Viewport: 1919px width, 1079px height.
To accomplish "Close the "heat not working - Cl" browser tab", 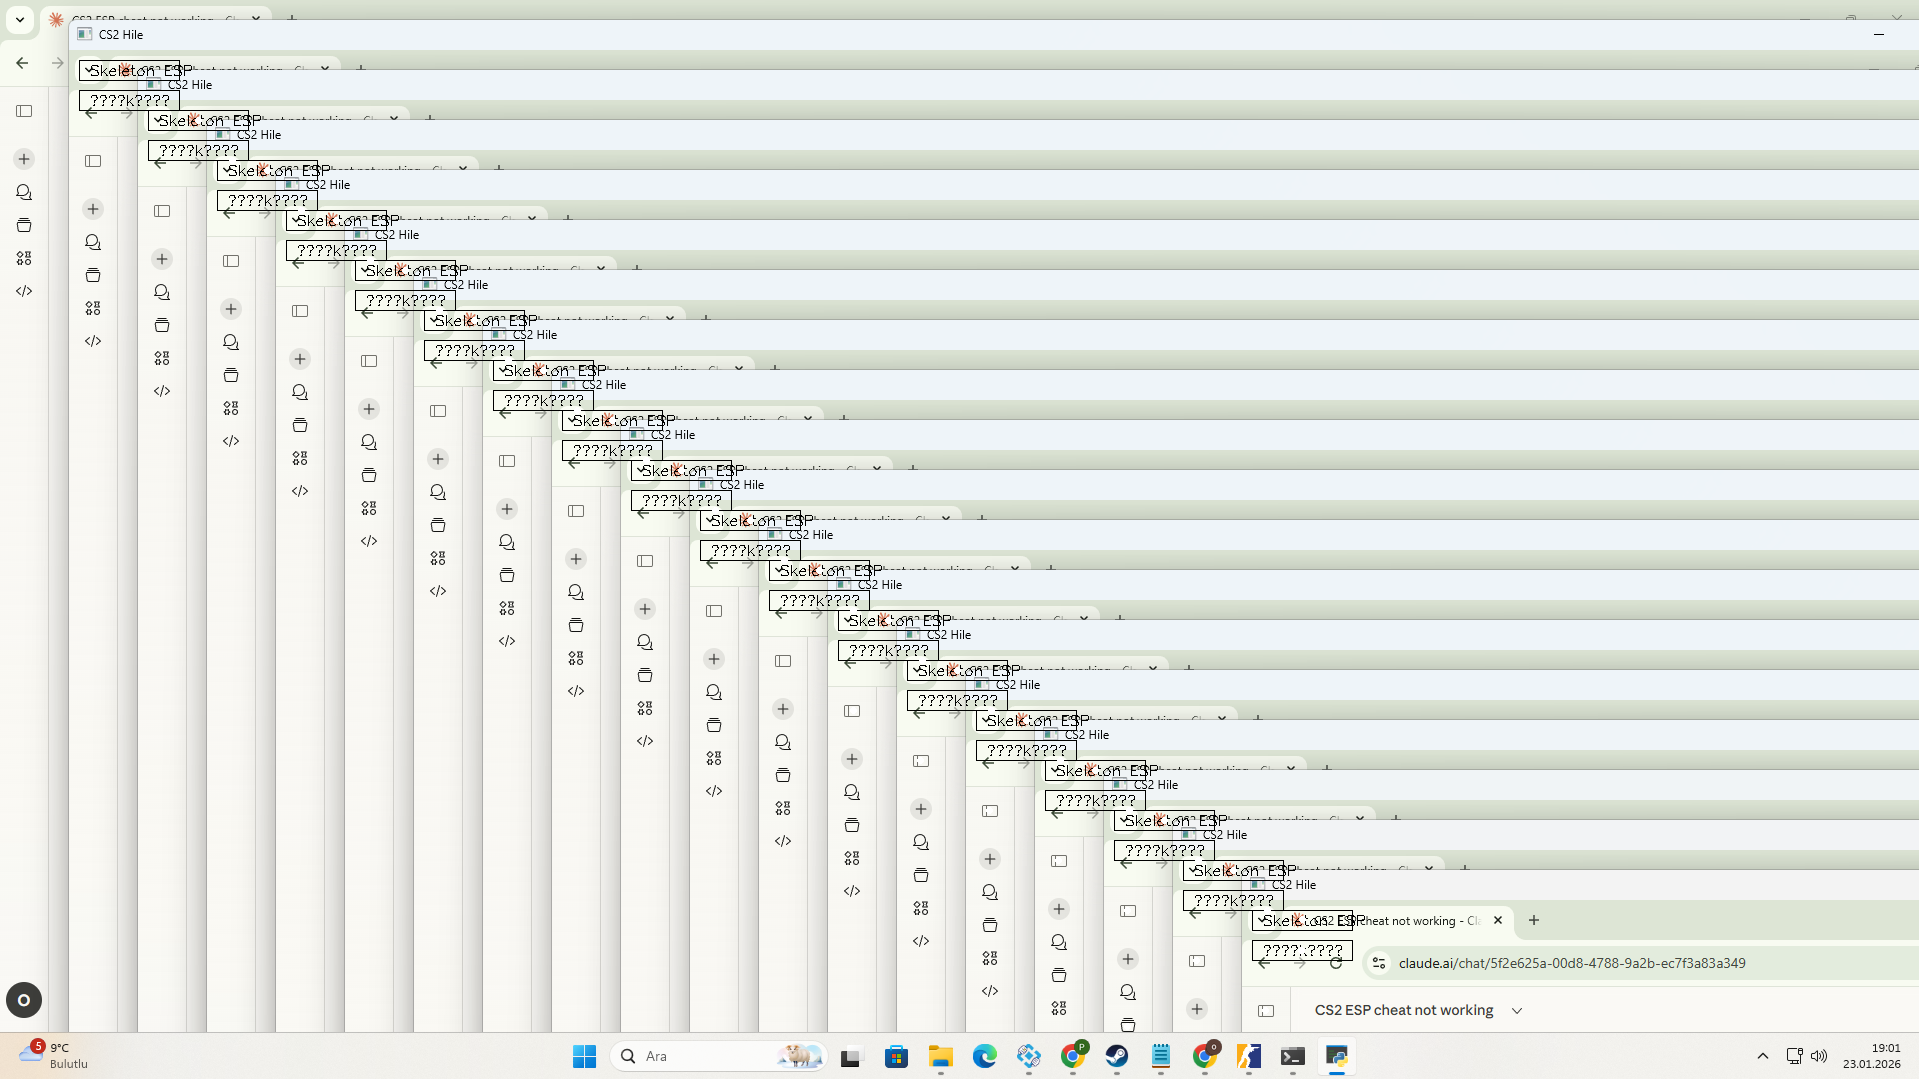I will (x=1497, y=920).
